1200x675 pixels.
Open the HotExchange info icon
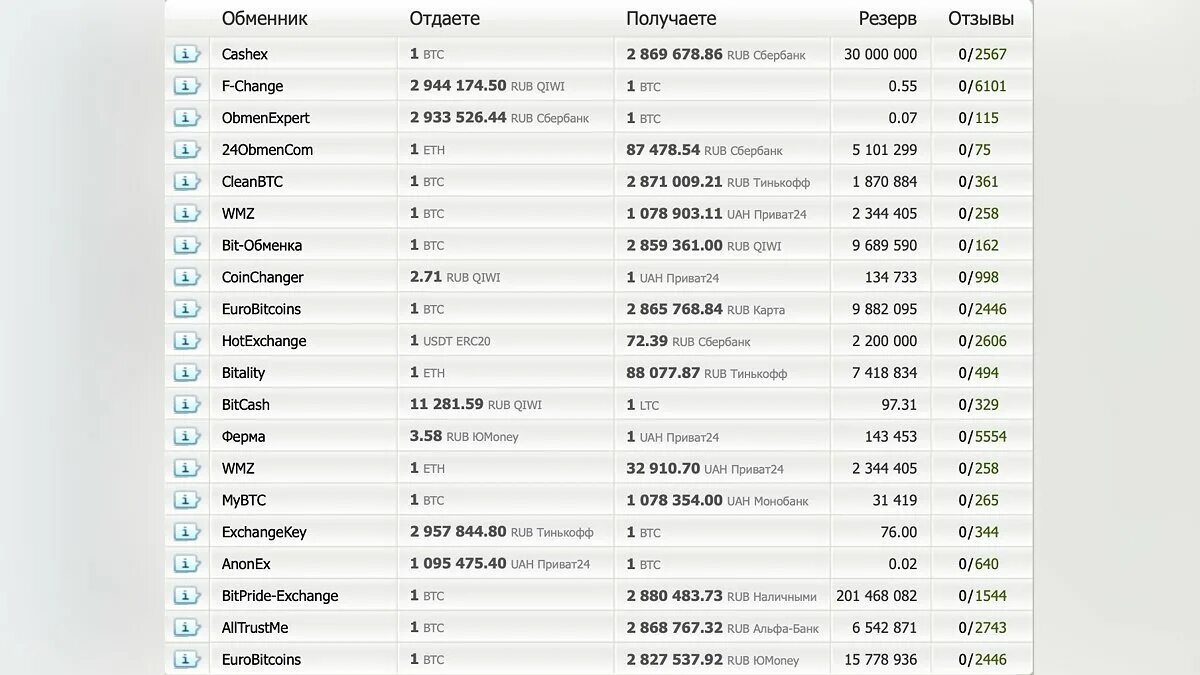pos(187,341)
